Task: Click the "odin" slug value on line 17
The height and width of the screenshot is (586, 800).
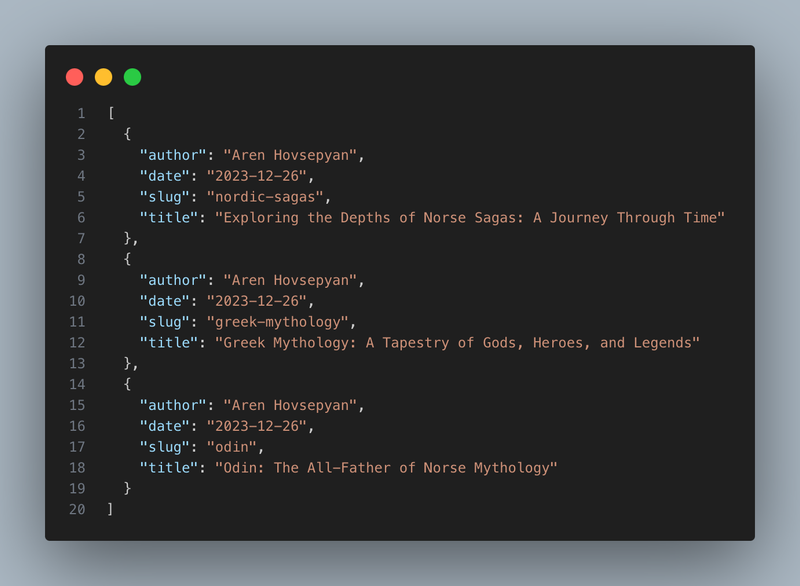Action: click(x=232, y=447)
